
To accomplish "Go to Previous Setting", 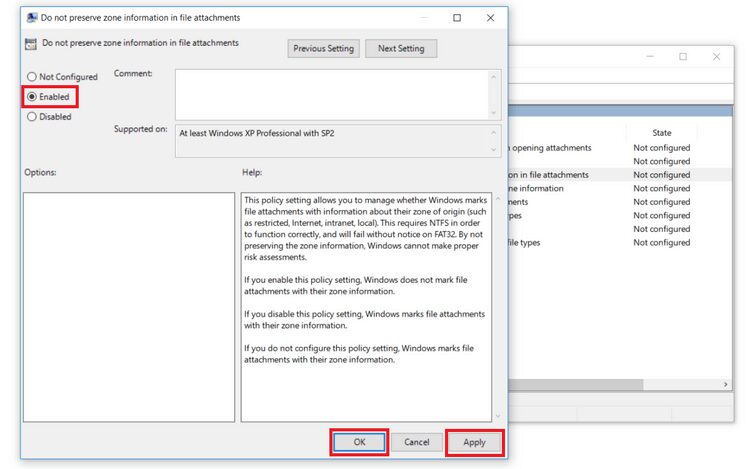I will point(323,48).
